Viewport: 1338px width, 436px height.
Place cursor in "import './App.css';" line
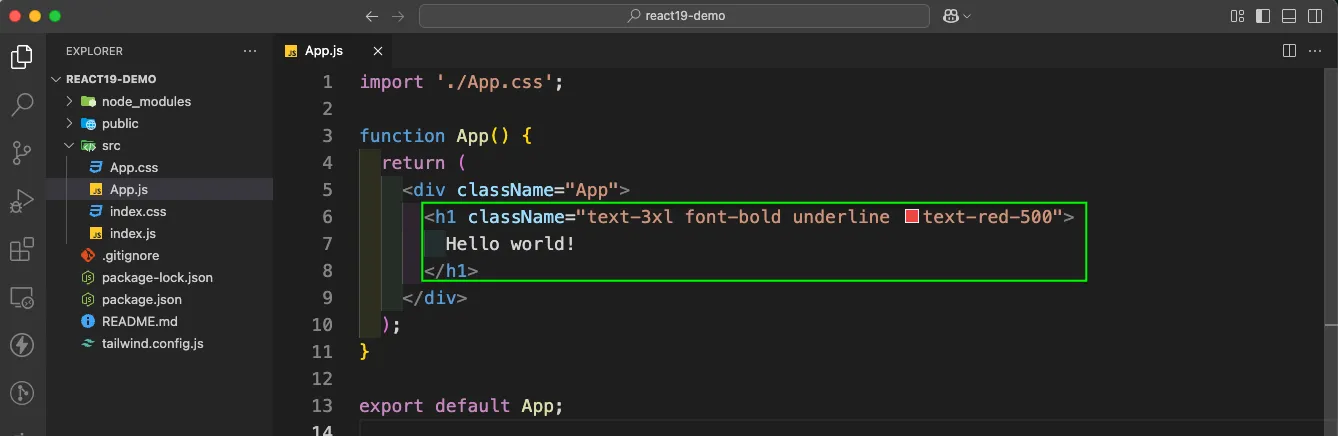click(x=462, y=82)
